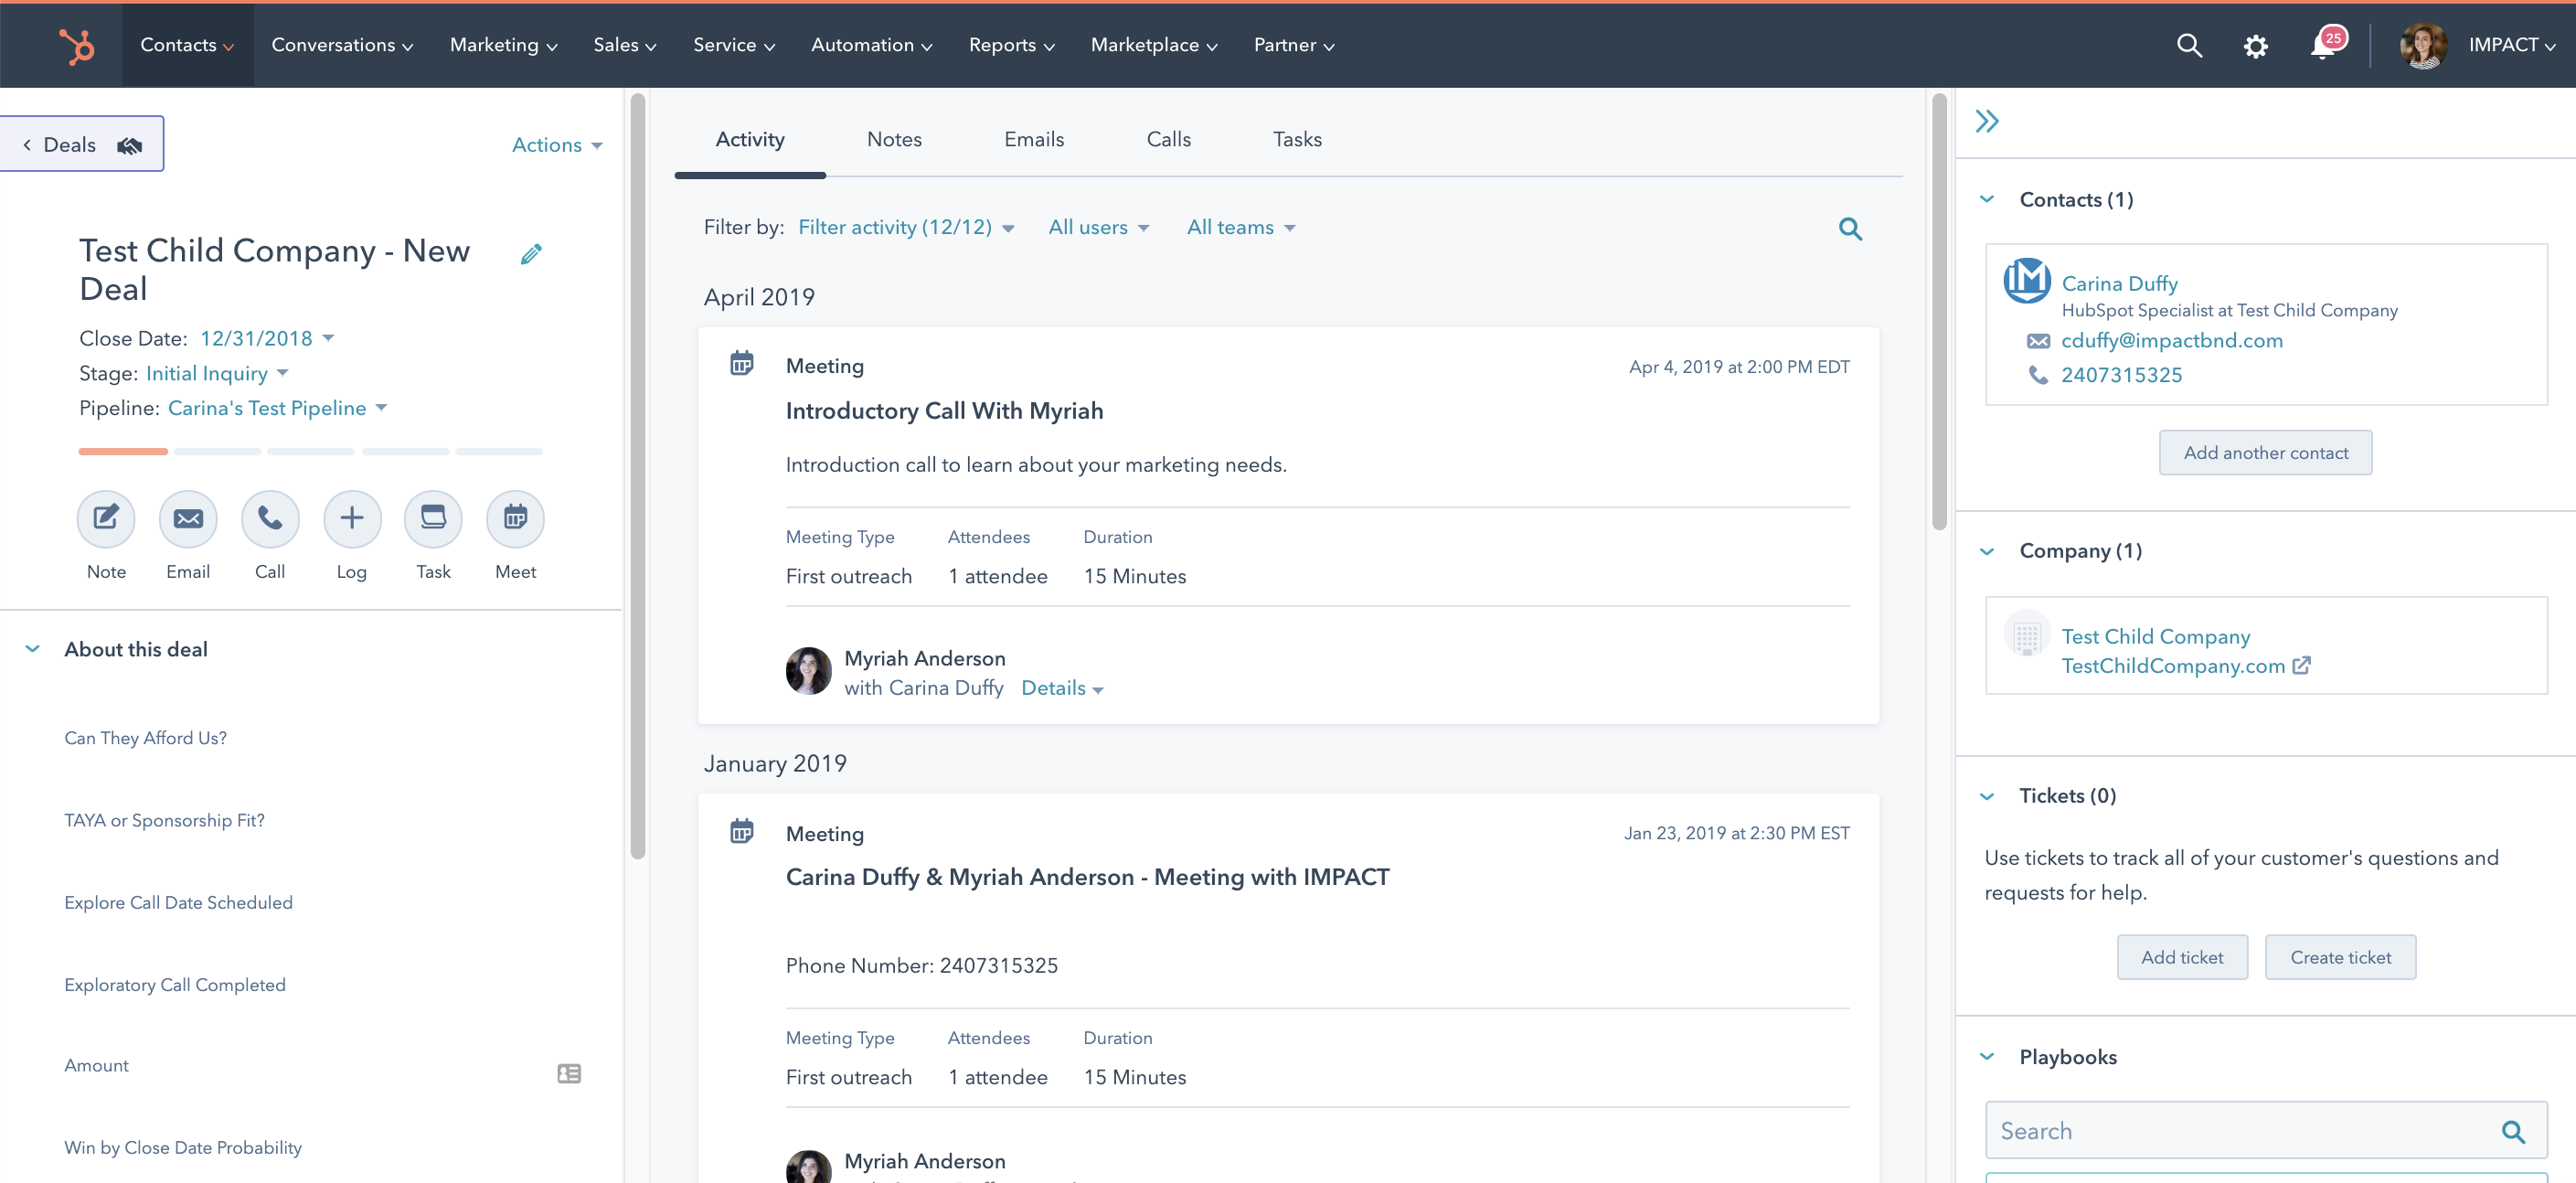
Task: Open TestChildCompany.com external link icon
Action: point(2301,666)
